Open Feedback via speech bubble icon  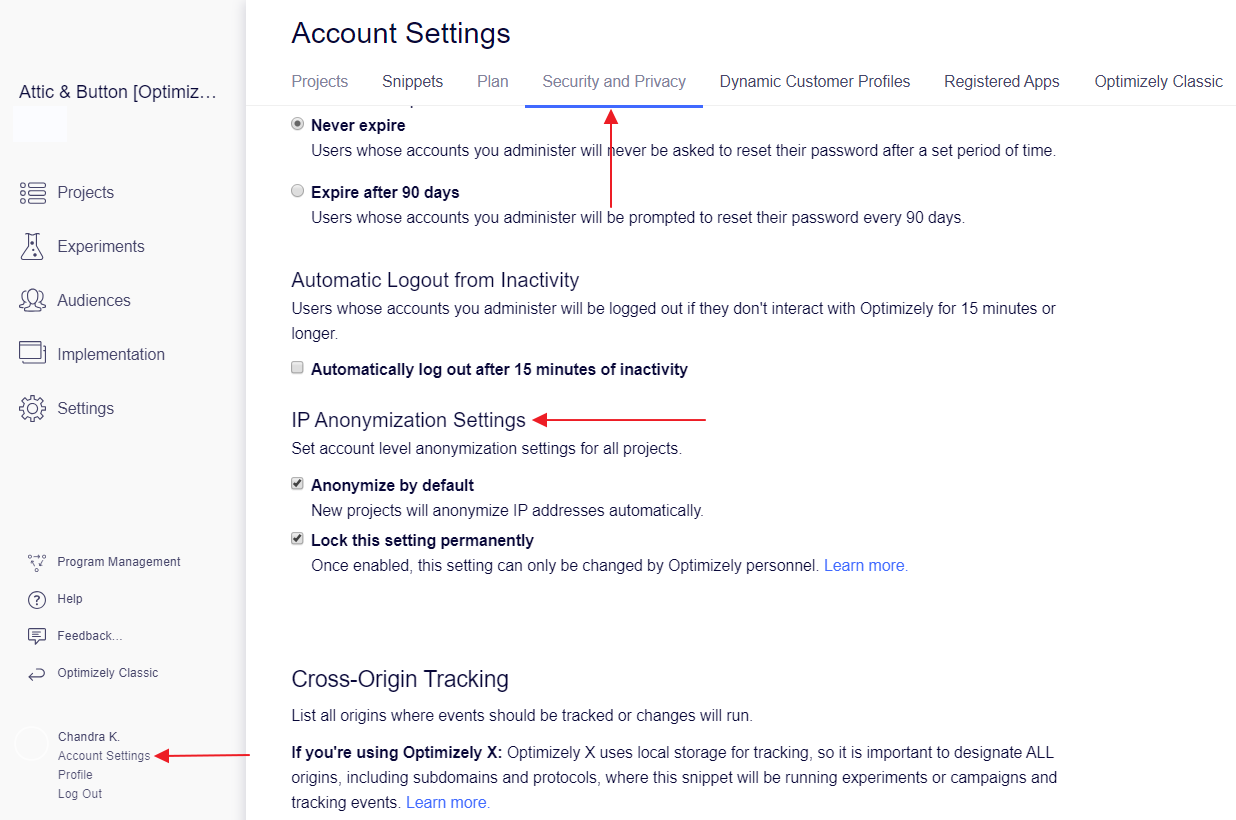[x=37, y=636]
